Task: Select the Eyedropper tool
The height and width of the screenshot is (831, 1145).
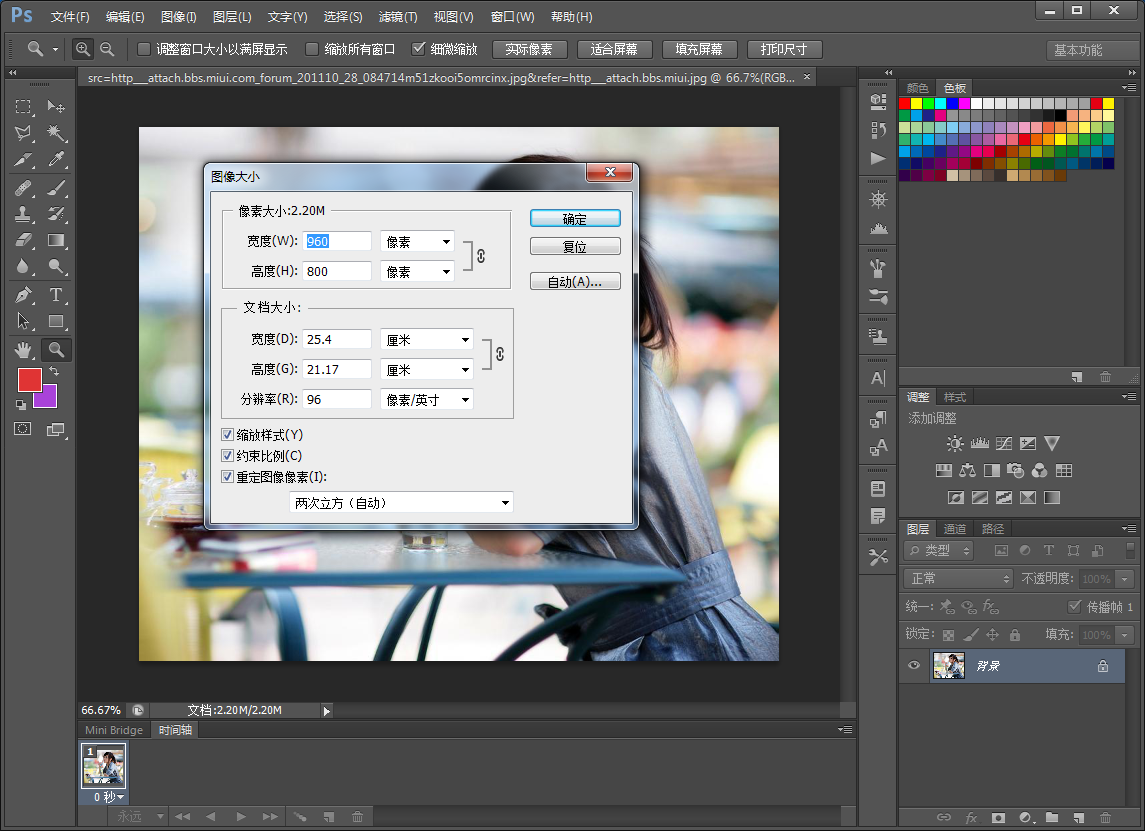Action: [56, 160]
